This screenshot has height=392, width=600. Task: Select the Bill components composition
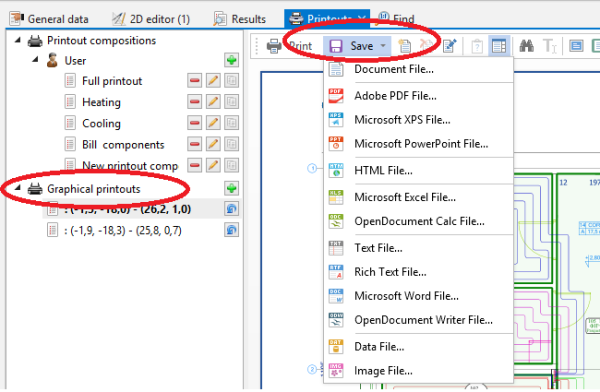(123, 145)
